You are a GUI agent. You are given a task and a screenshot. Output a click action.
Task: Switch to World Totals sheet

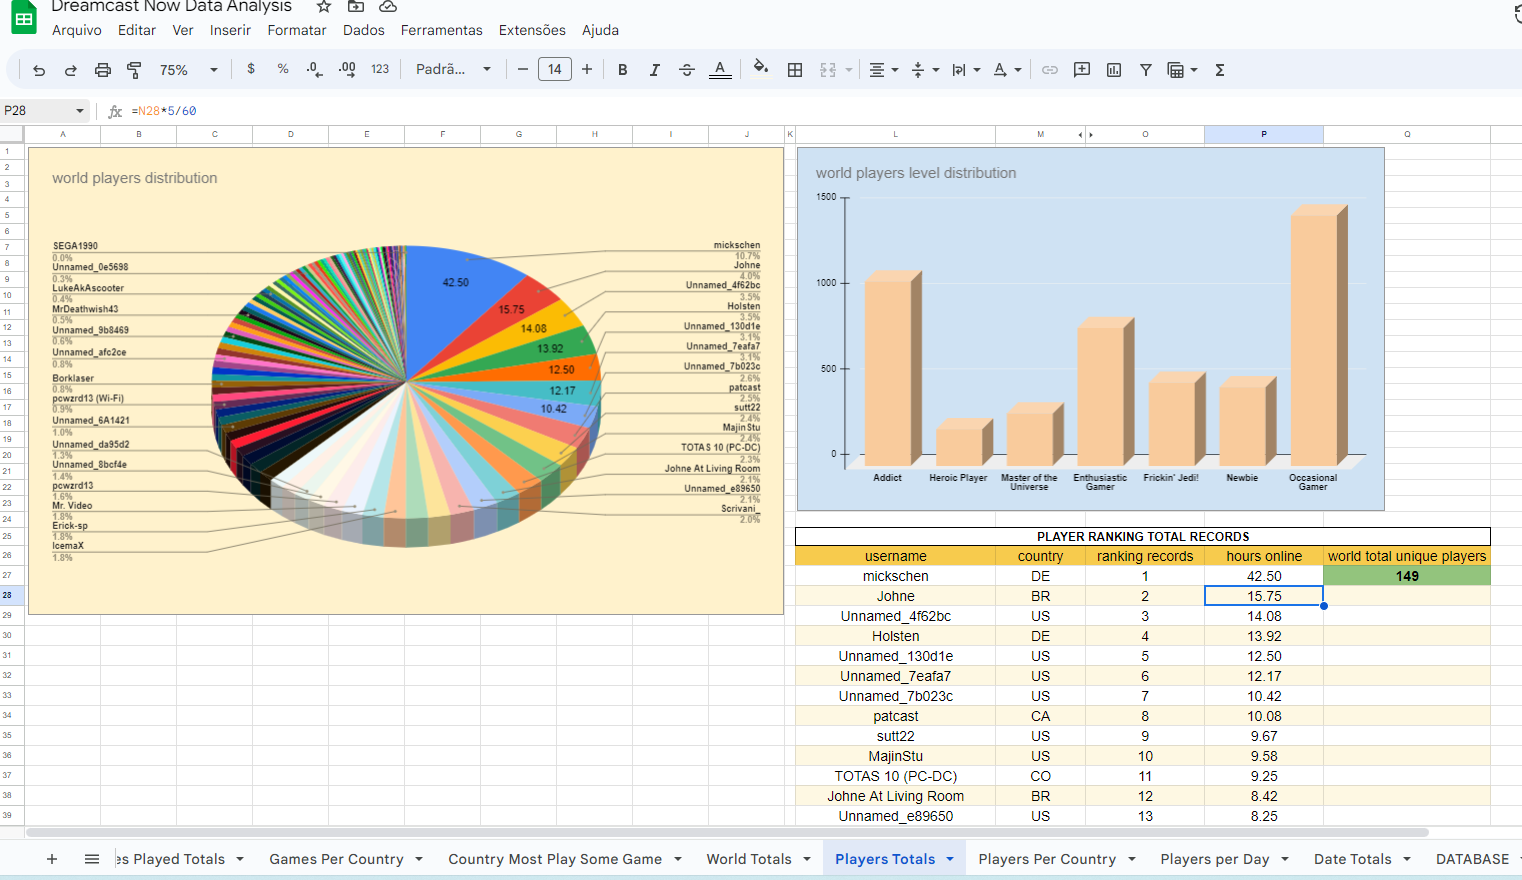point(749,859)
